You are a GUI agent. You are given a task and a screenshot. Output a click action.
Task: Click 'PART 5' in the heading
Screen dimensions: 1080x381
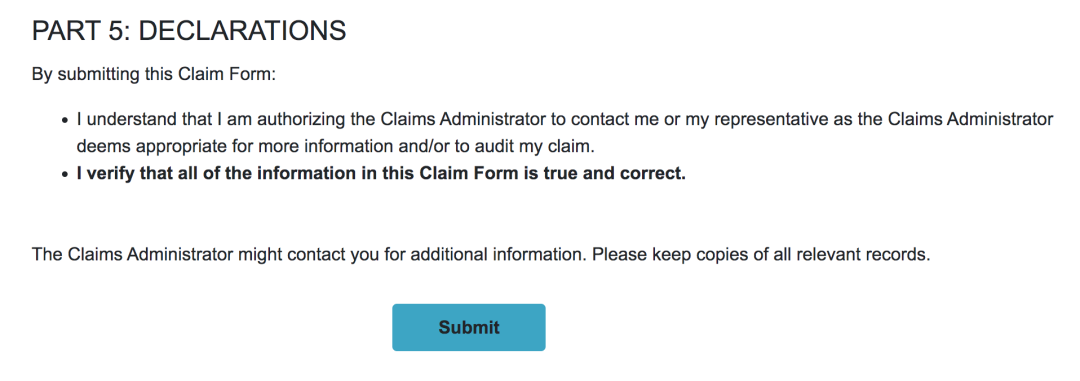[x=78, y=31]
